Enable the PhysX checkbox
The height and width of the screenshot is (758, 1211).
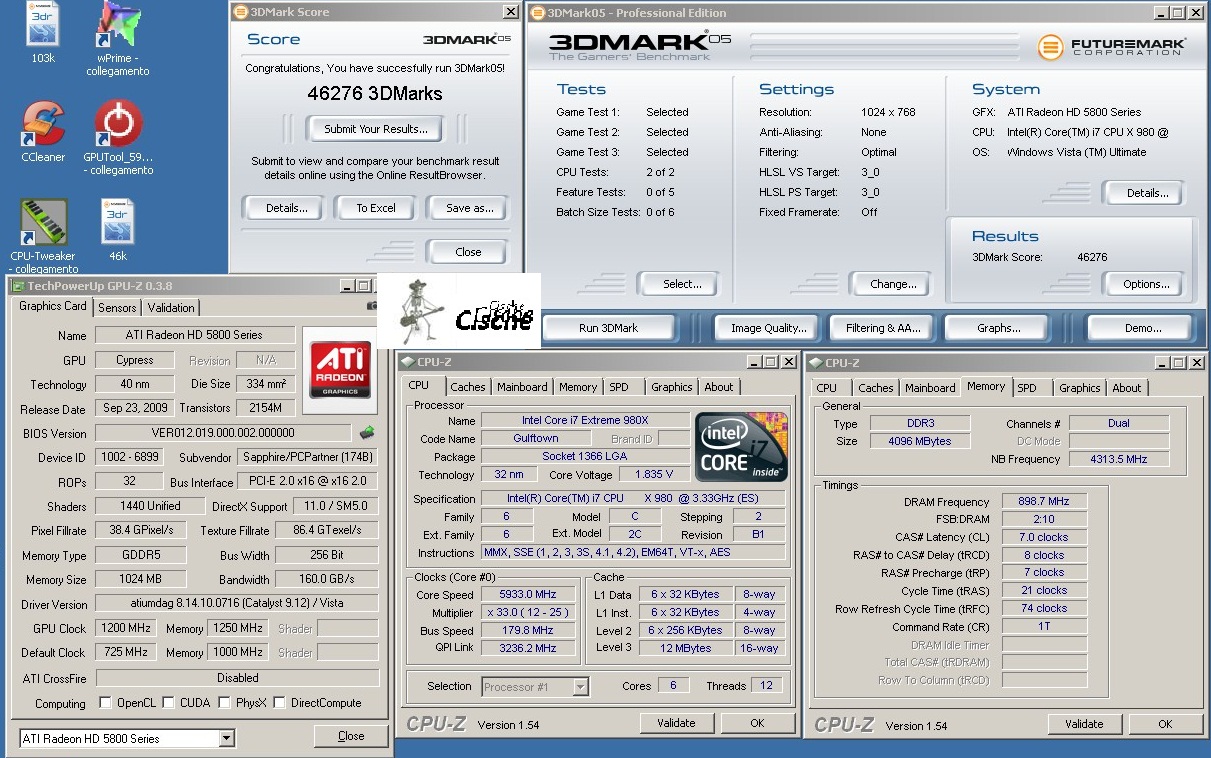click(x=225, y=703)
